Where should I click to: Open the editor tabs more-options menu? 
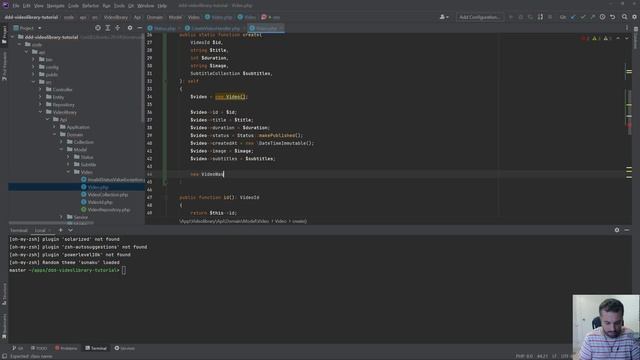pyautogui.click(x=627, y=28)
